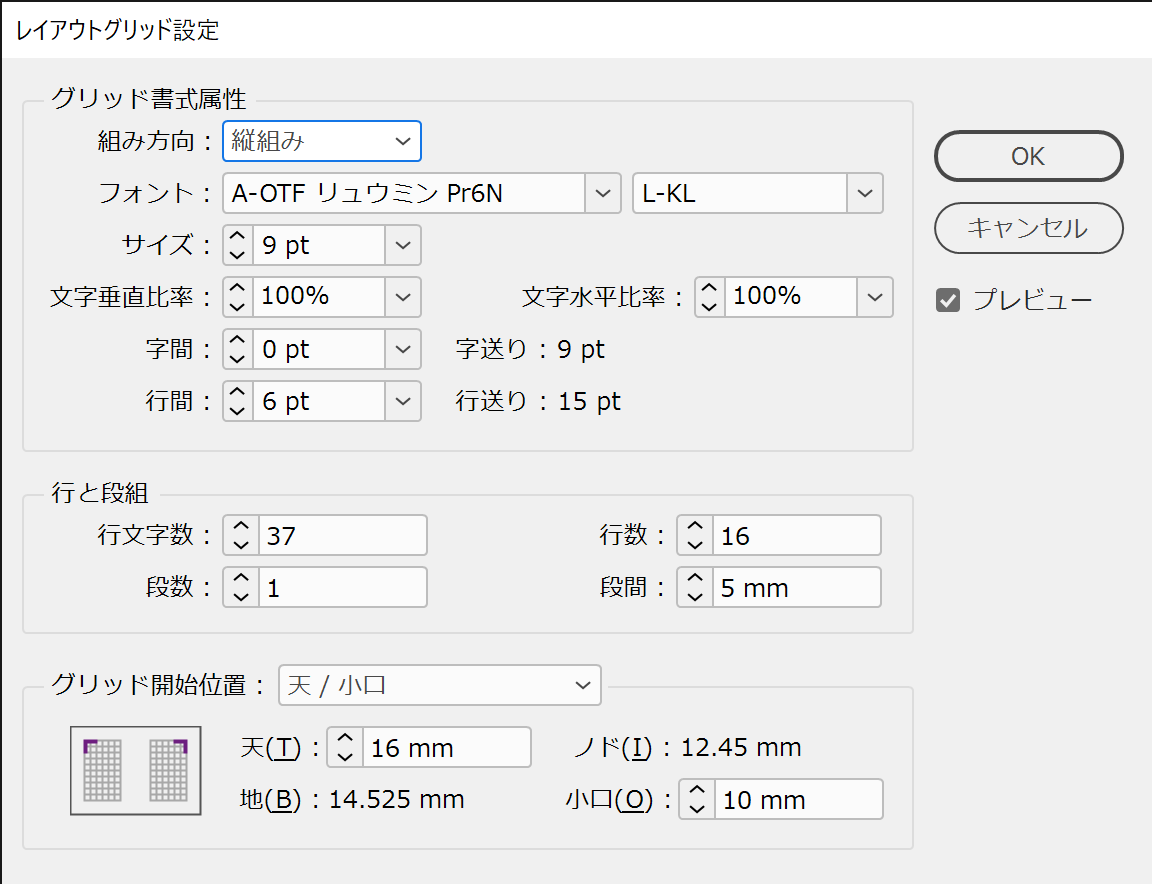Increase 文字垂直比率 with up stepper arrow

pyautogui.click(x=237, y=287)
